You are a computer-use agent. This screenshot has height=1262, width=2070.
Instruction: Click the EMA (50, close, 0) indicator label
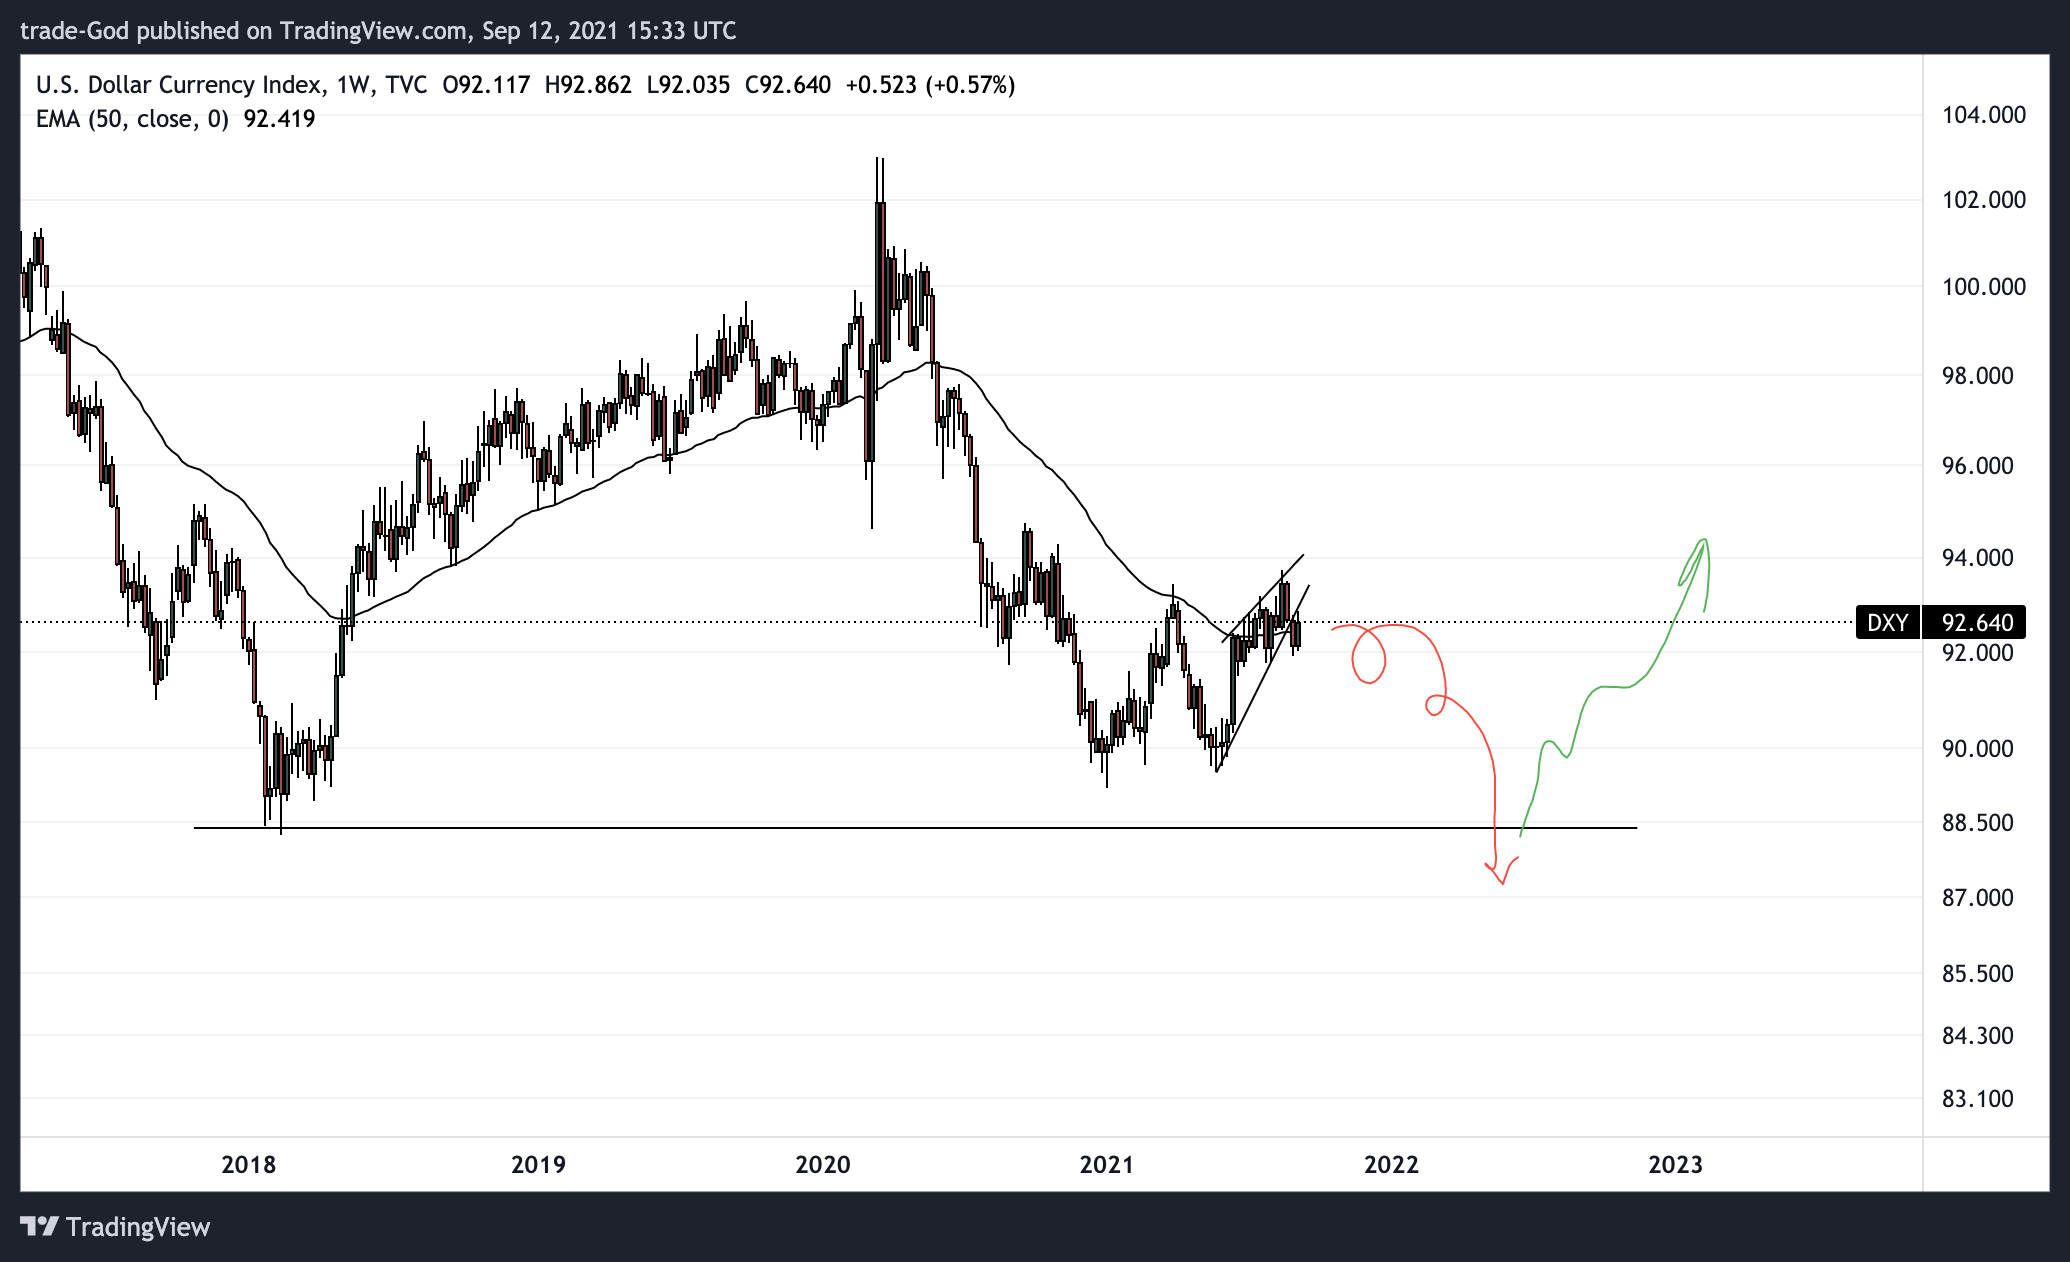click(132, 119)
